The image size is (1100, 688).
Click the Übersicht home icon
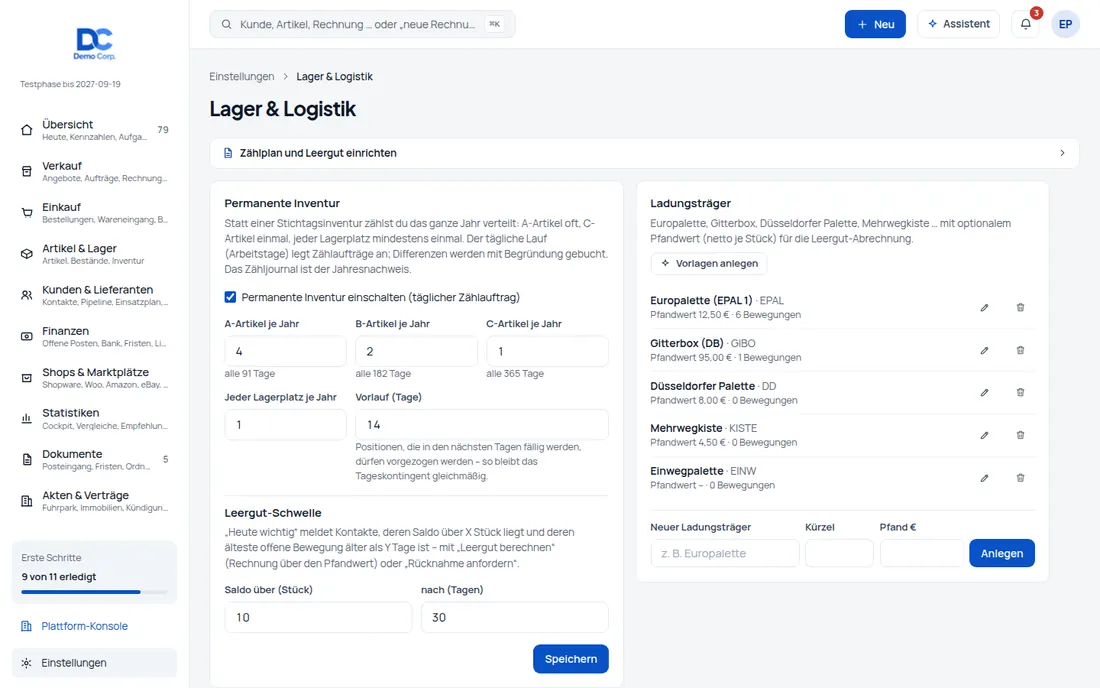click(x=27, y=130)
